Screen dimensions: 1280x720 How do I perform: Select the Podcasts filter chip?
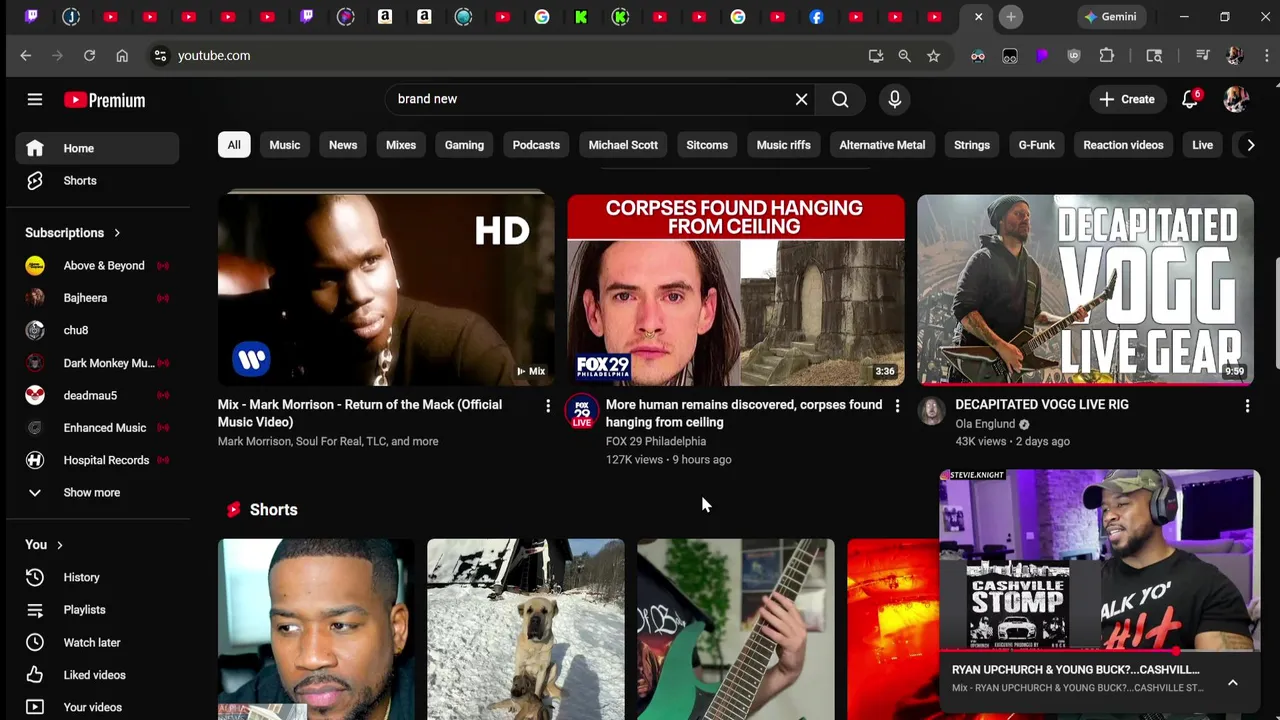(x=536, y=145)
